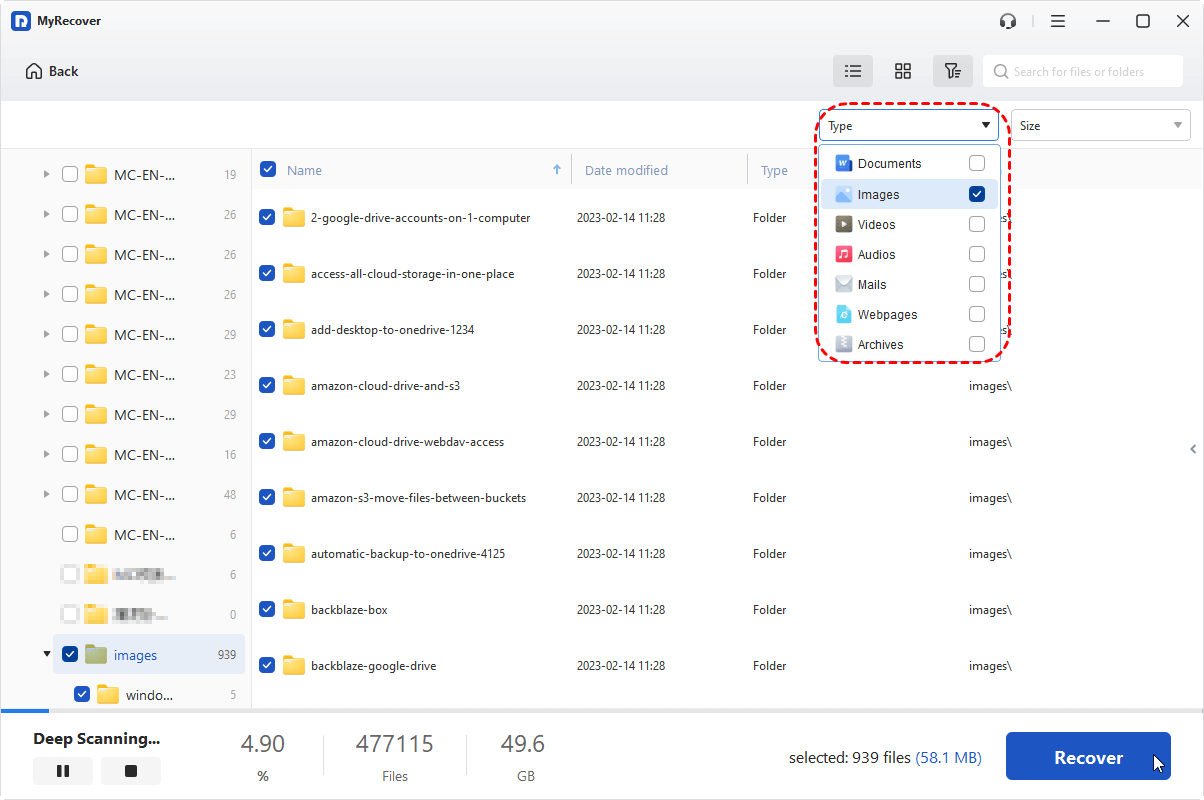Screen dimensions: 1204x800
Task: Expand the MC-EN folder with 16 items
Action: pyautogui.click(x=46, y=454)
